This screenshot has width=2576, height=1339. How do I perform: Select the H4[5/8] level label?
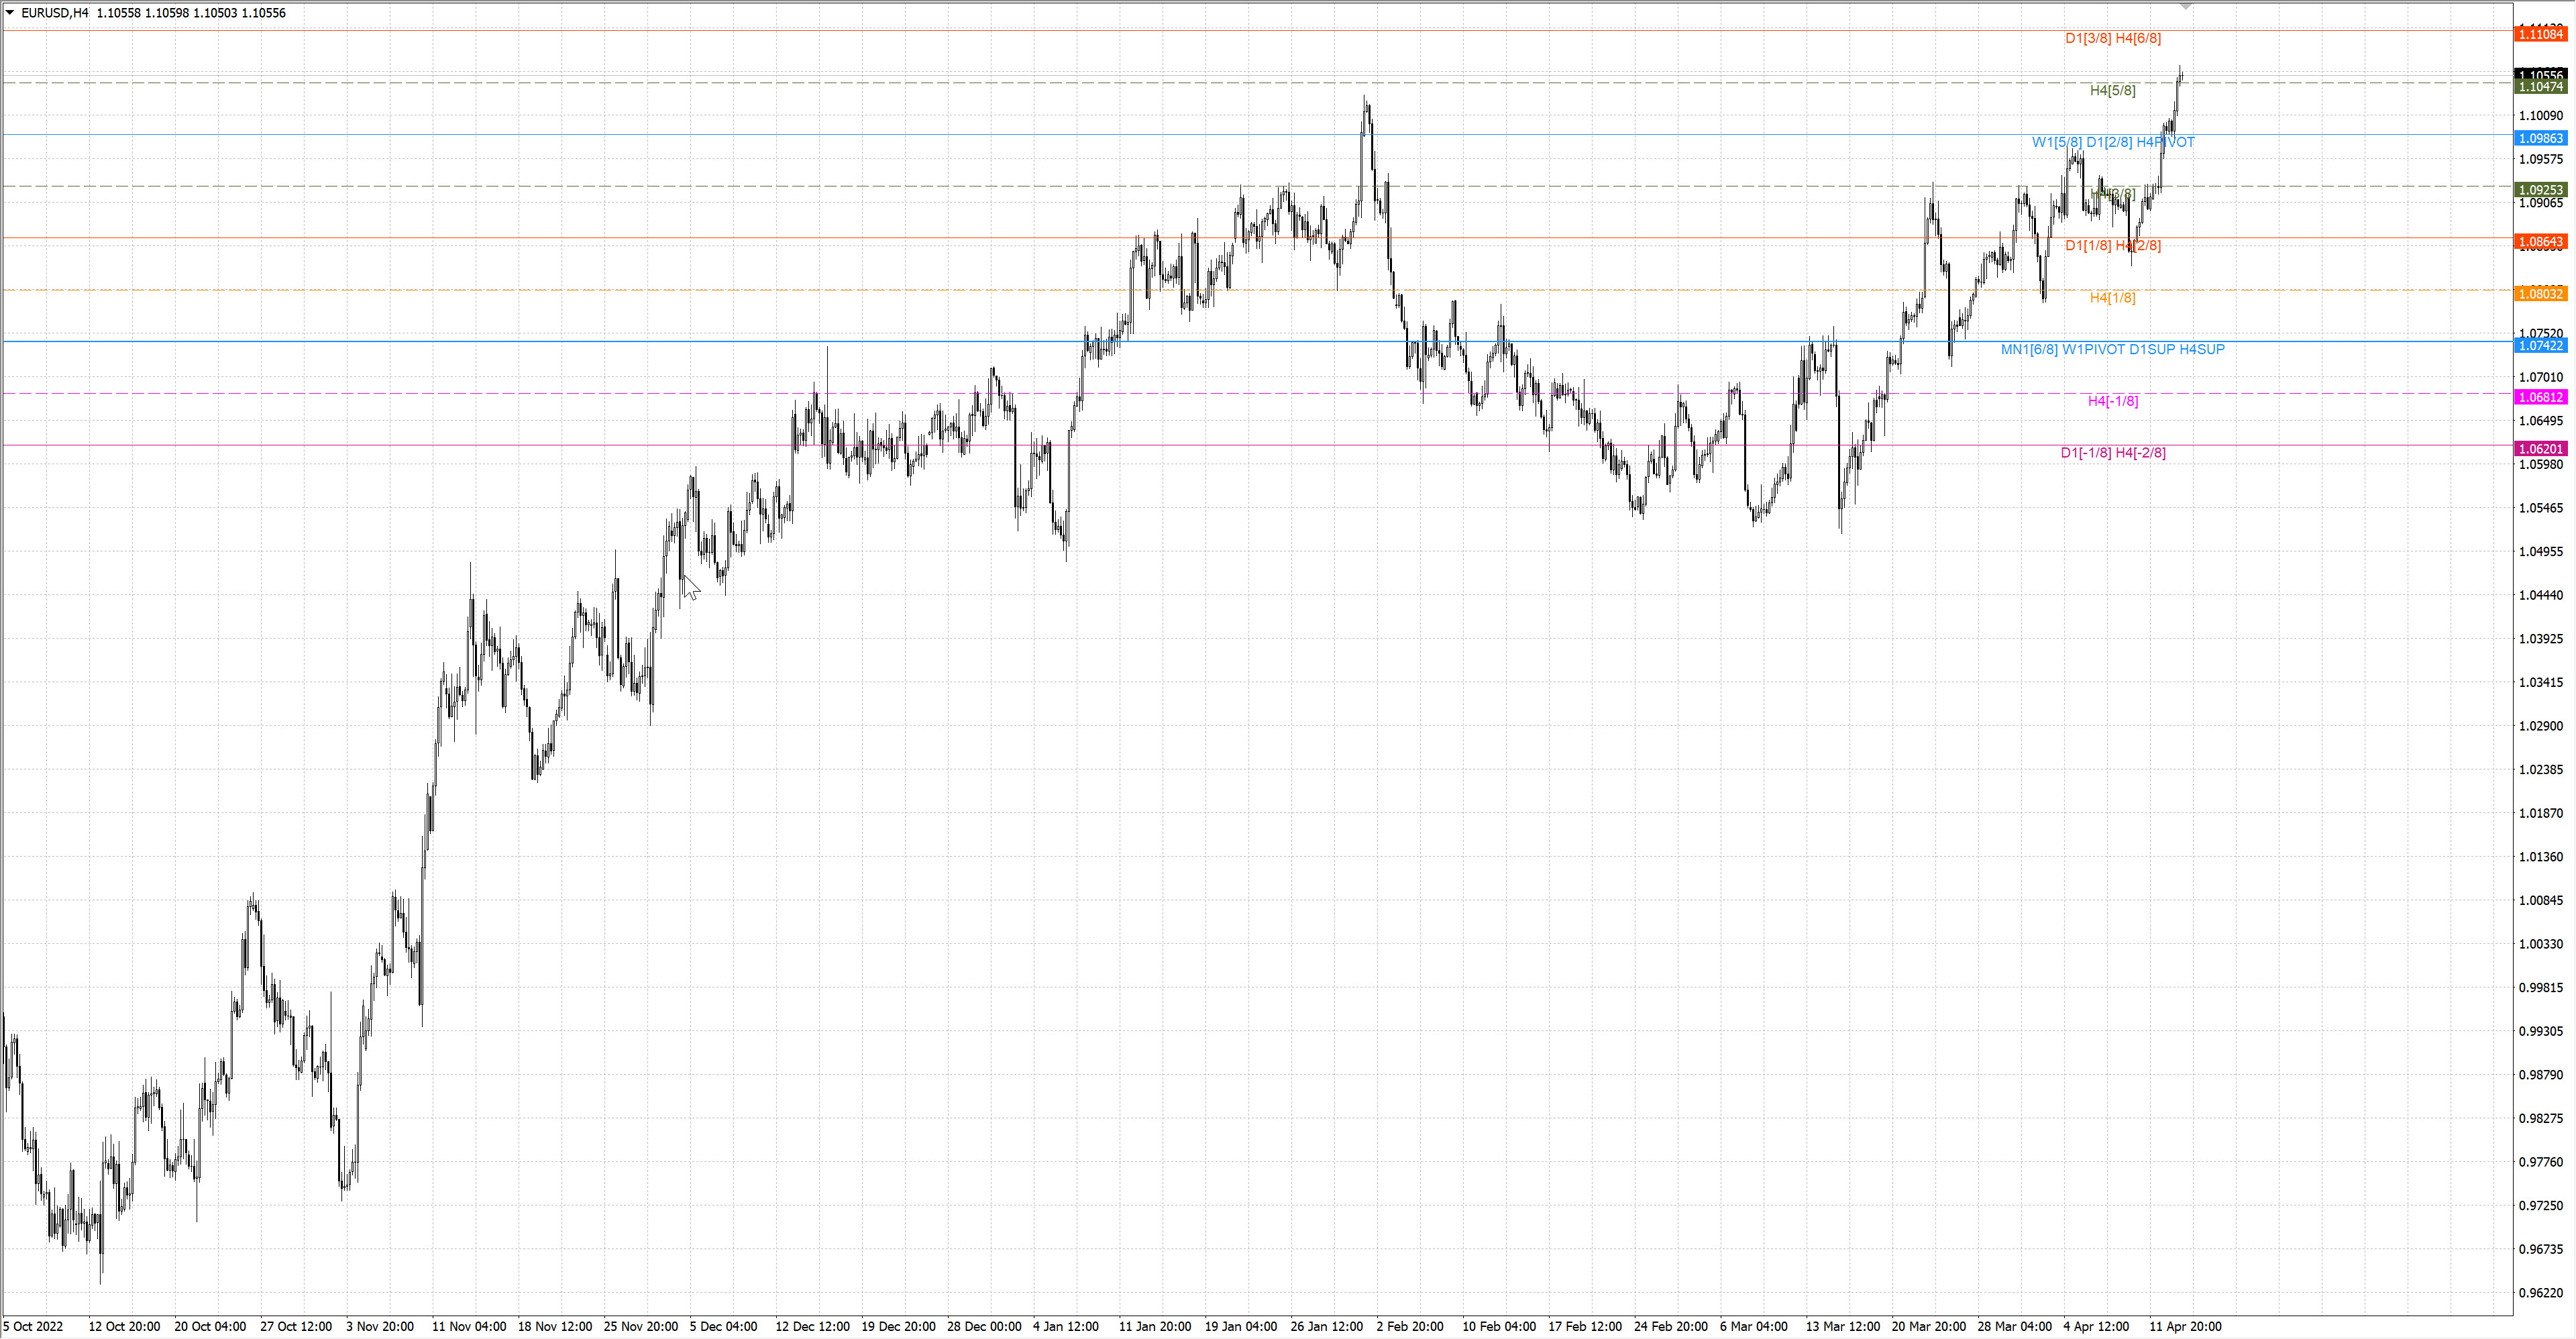(2113, 90)
